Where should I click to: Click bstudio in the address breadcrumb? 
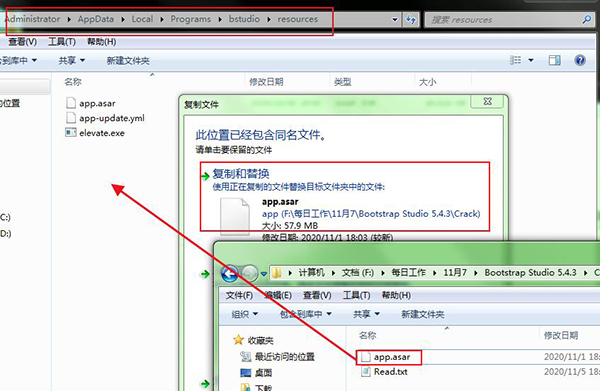pos(244,19)
